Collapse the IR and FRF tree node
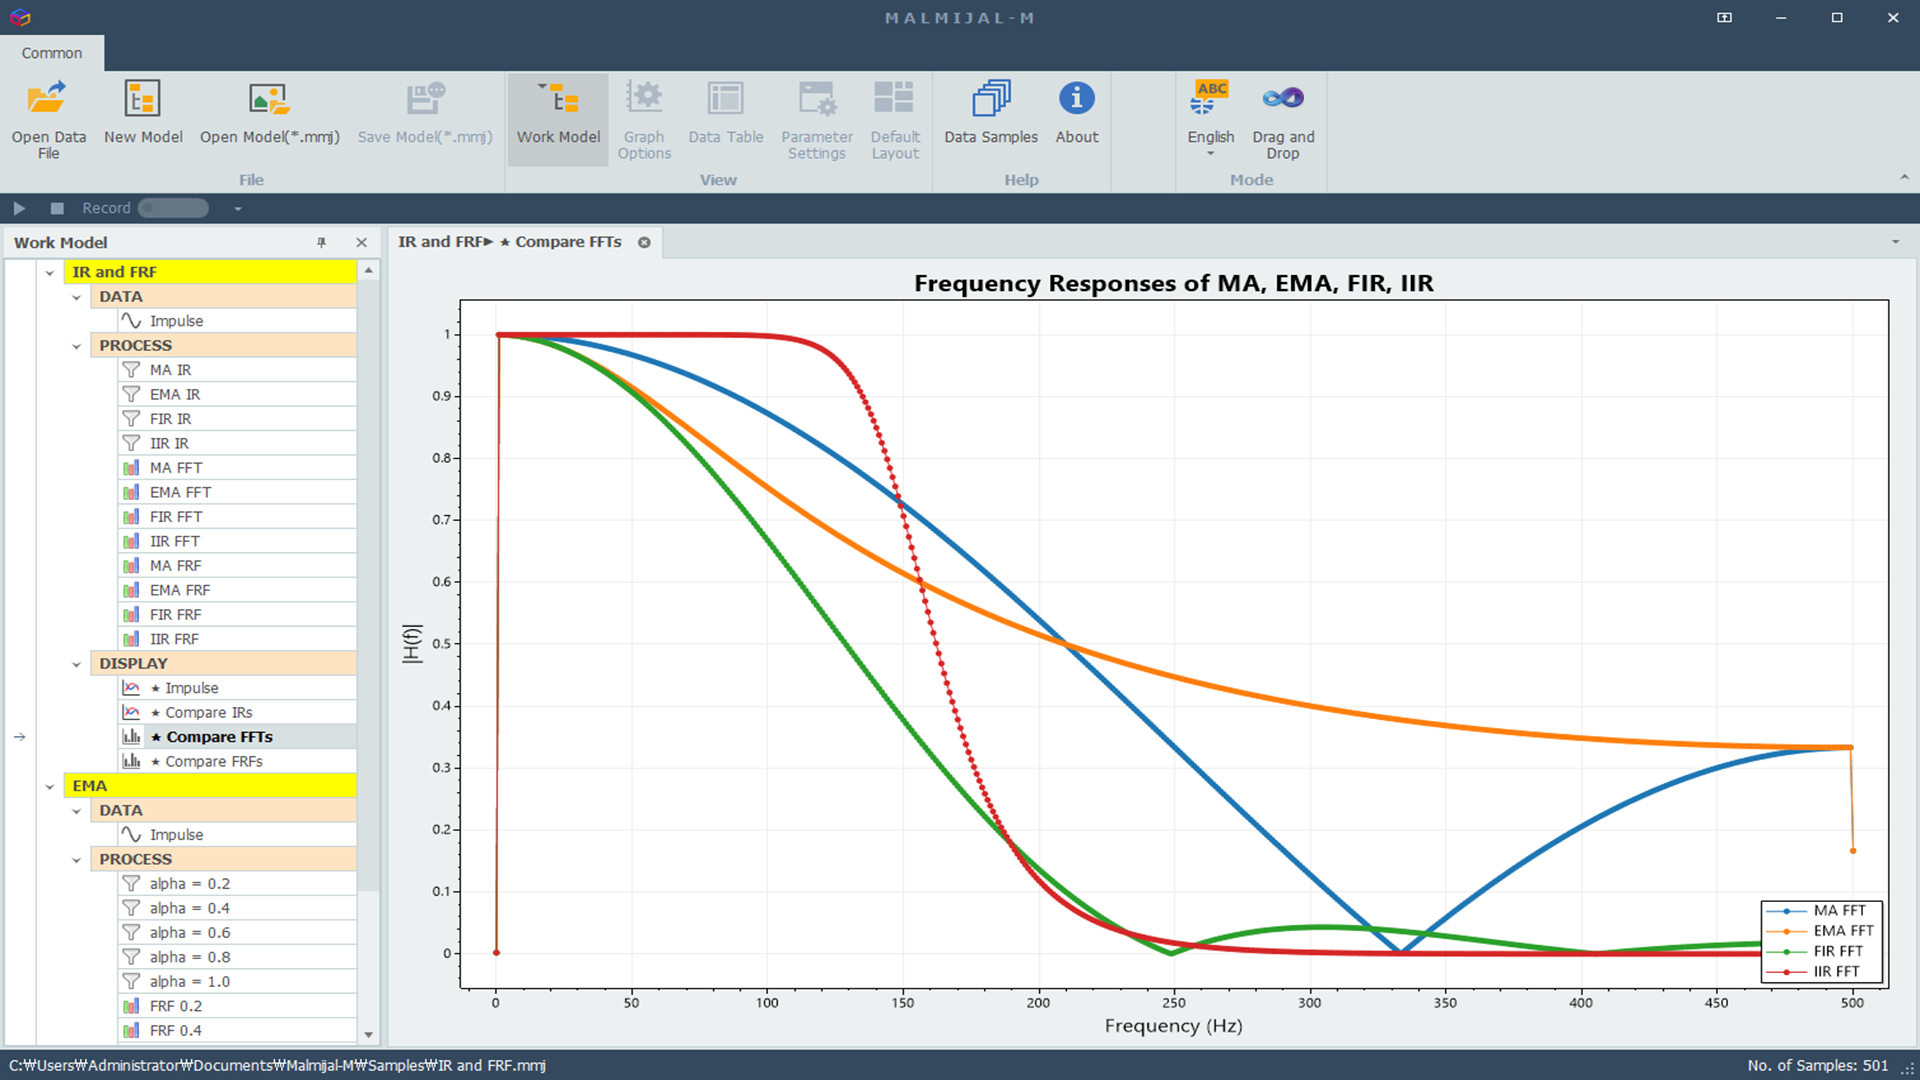This screenshot has height=1080, width=1920. [x=50, y=271]
